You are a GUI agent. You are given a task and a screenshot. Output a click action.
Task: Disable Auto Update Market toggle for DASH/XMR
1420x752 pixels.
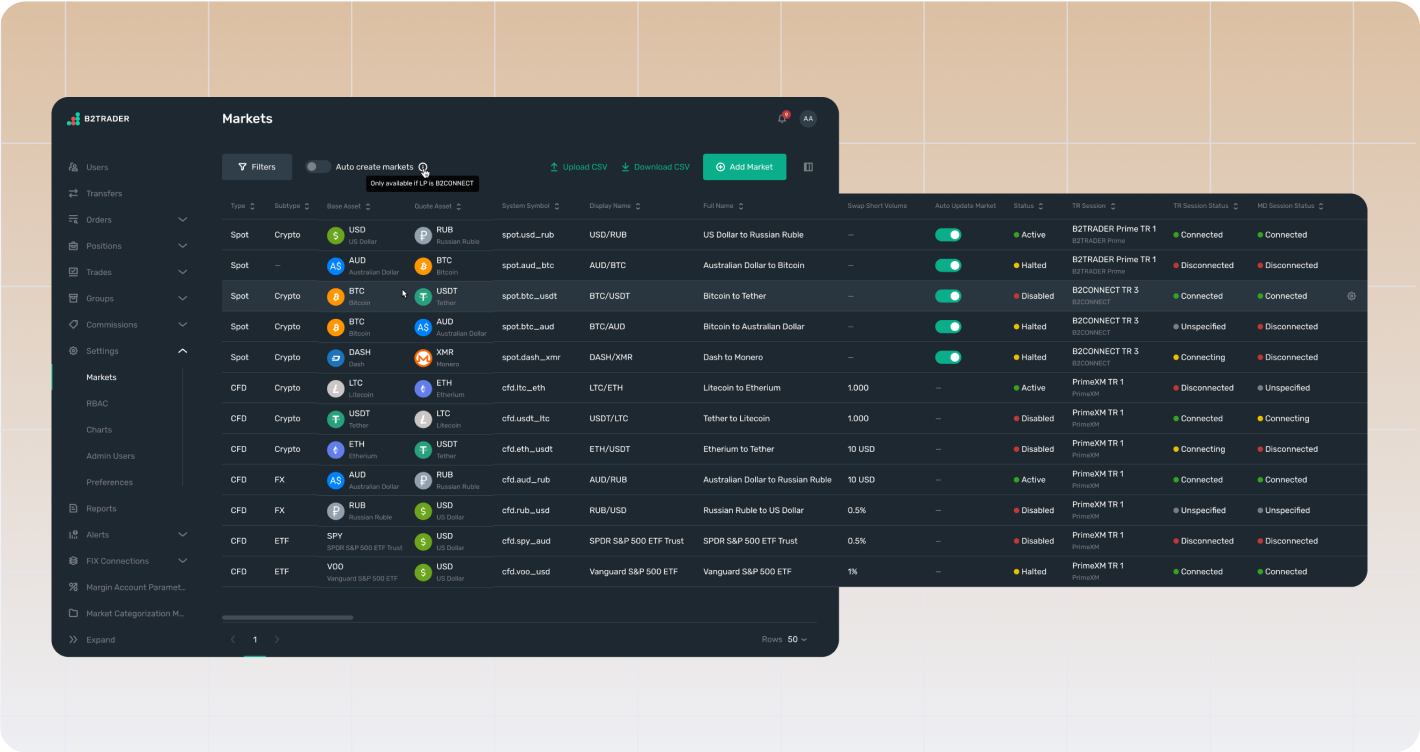(x=947, y=357)
